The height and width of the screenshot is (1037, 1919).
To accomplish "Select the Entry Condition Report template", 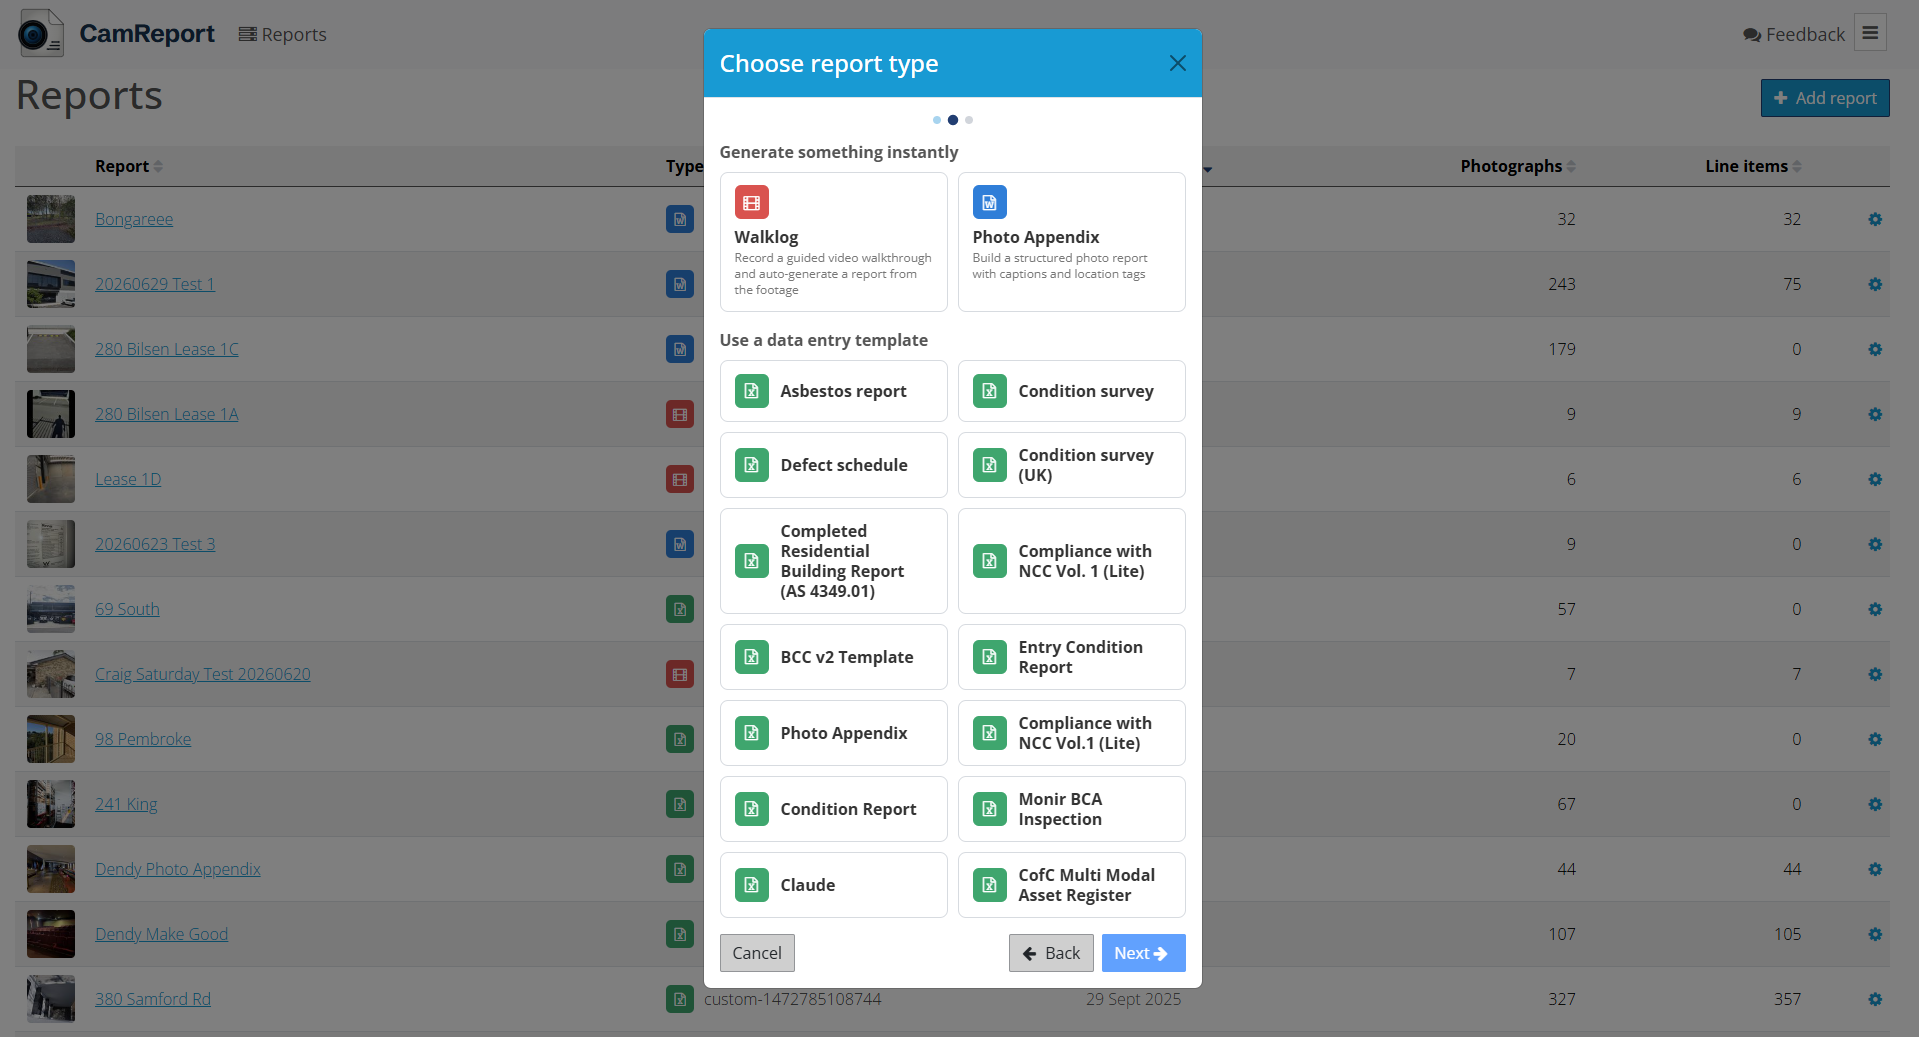I will pyautogui.click(x=1071, y=657).
